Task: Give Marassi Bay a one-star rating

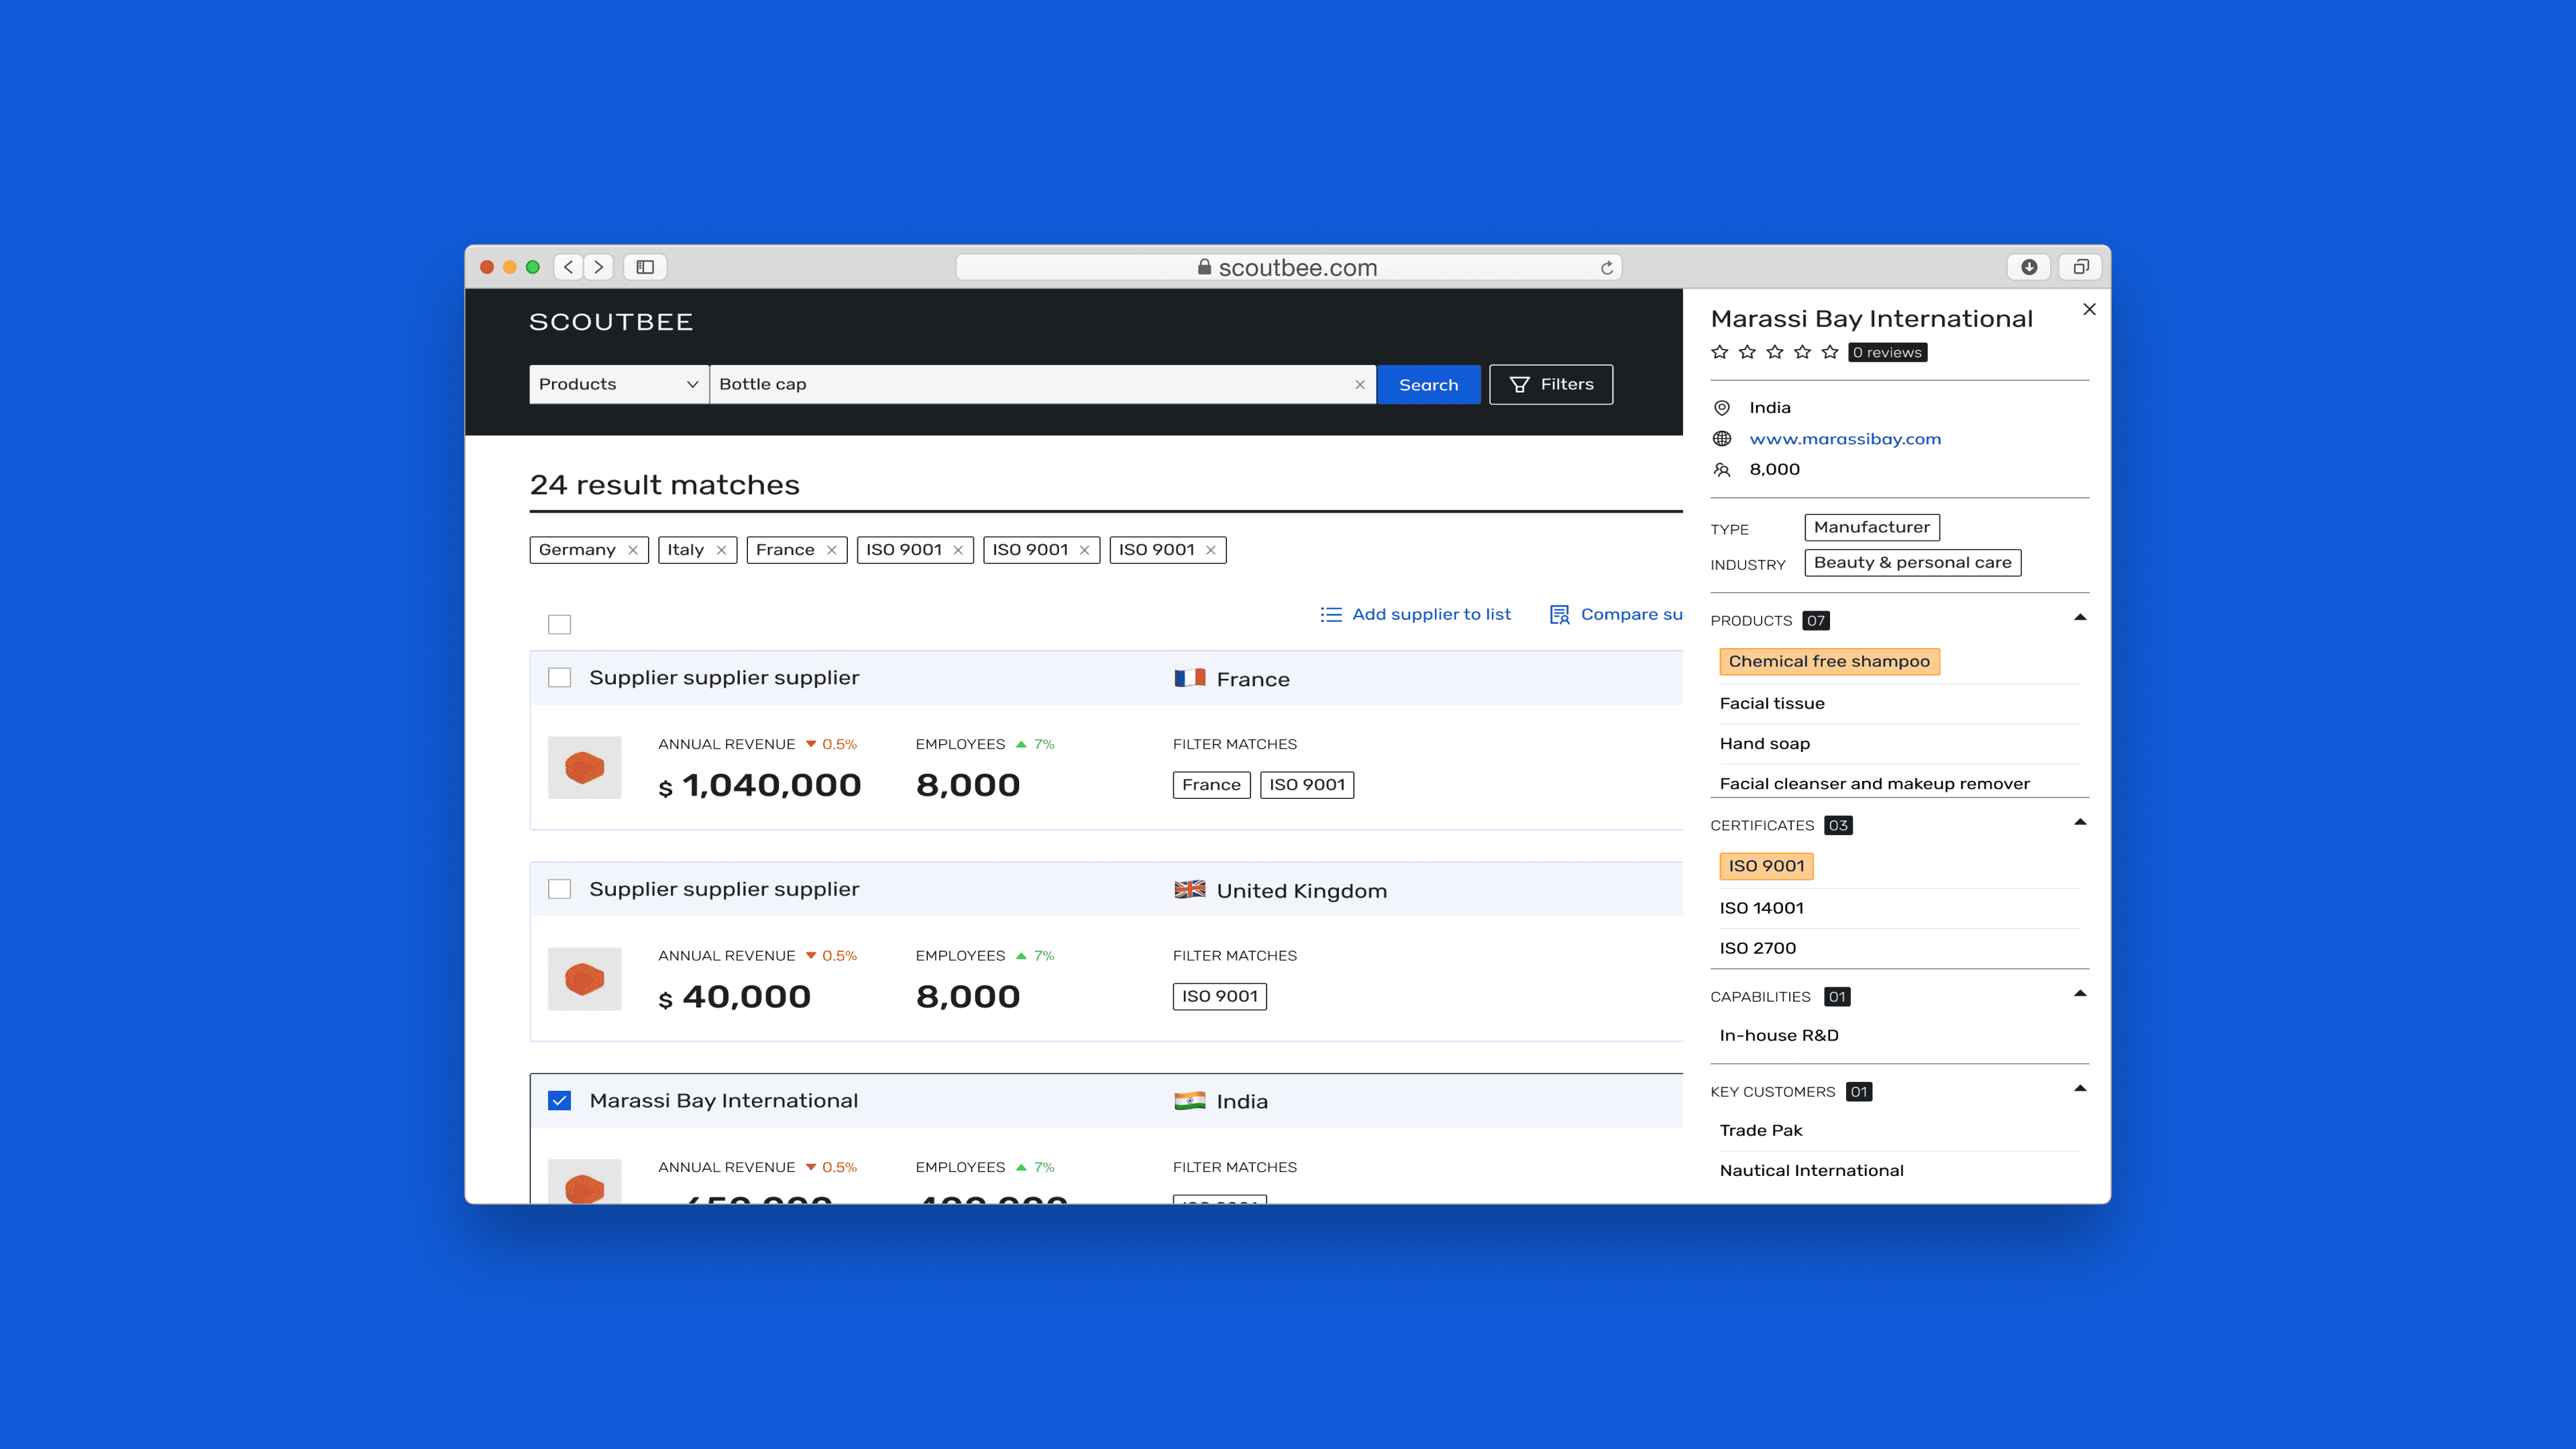Action: click(x=1720, y=352)
